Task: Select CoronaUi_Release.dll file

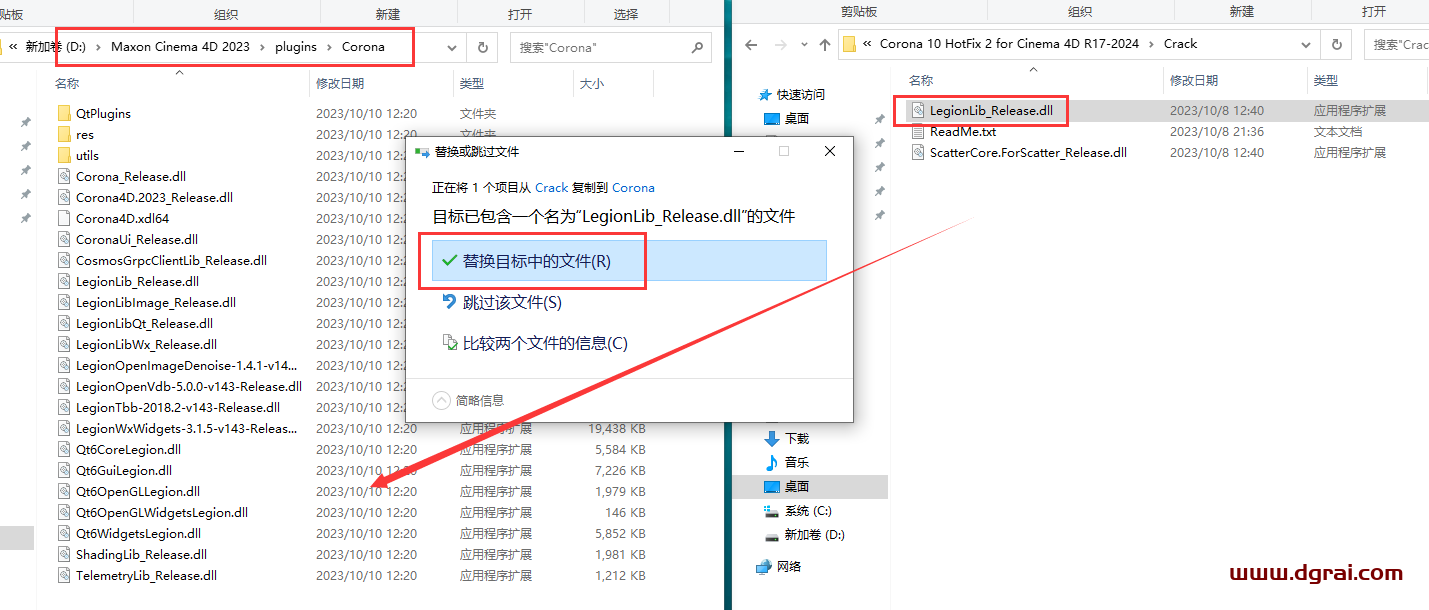Action: coord(137,239)
